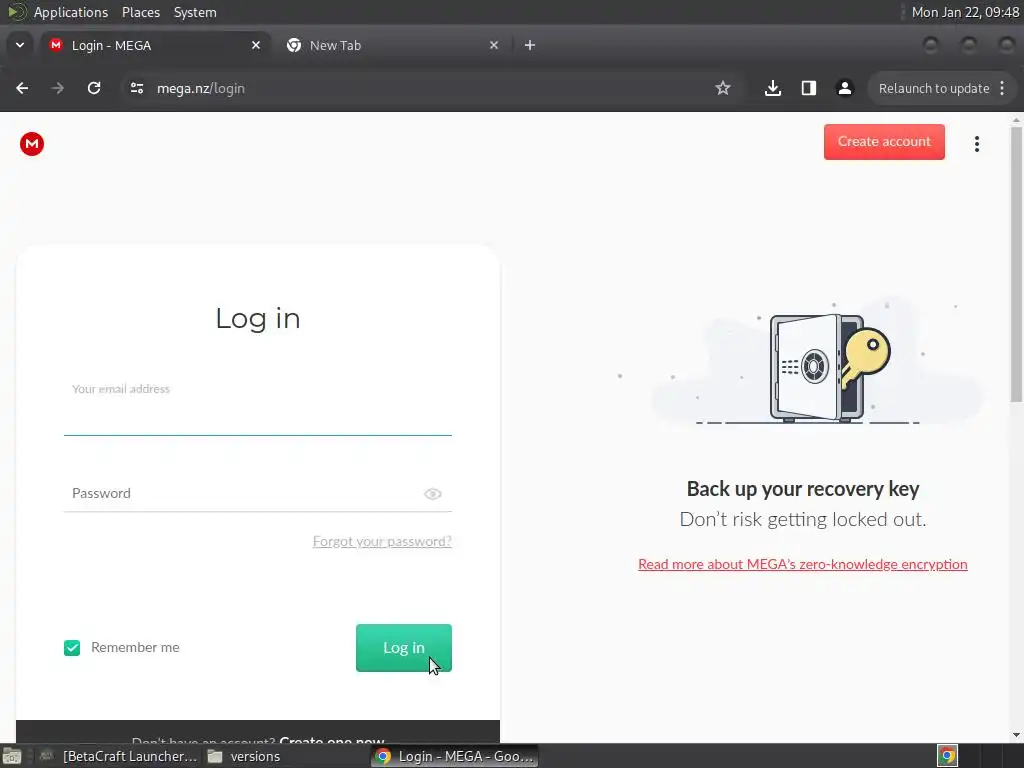
Task: Reload the current page
Action: point(94,88)
